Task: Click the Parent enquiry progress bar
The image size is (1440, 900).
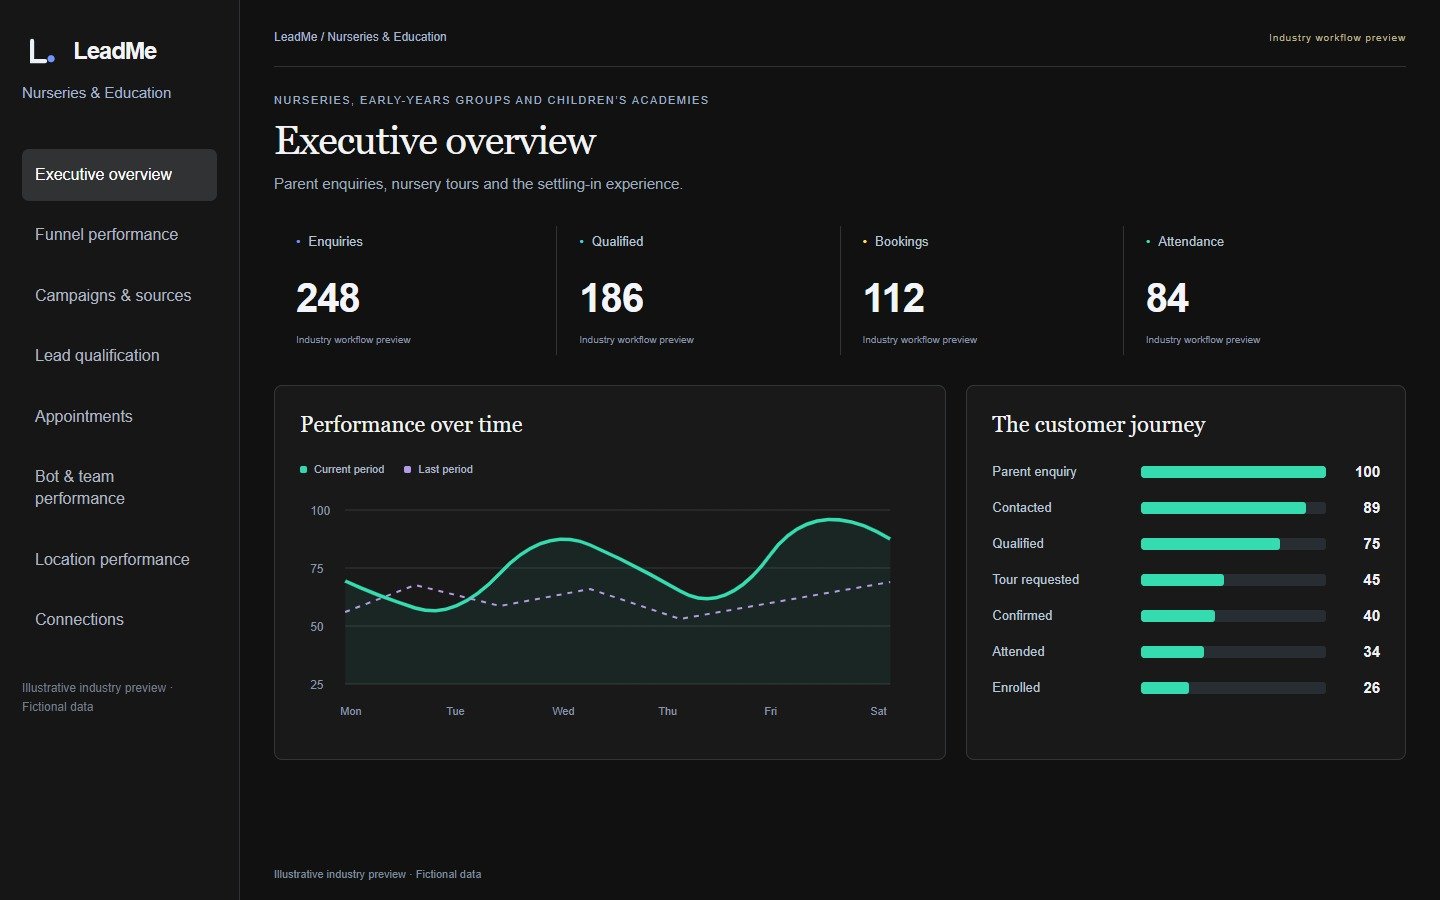Action: pyautogui.click(x=1233, y=472)
